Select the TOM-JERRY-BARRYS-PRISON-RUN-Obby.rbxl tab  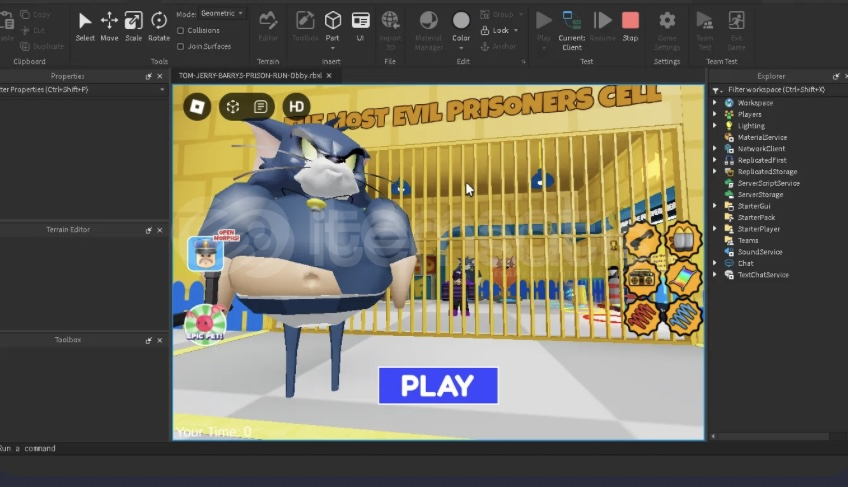click(x=250, y=76)
